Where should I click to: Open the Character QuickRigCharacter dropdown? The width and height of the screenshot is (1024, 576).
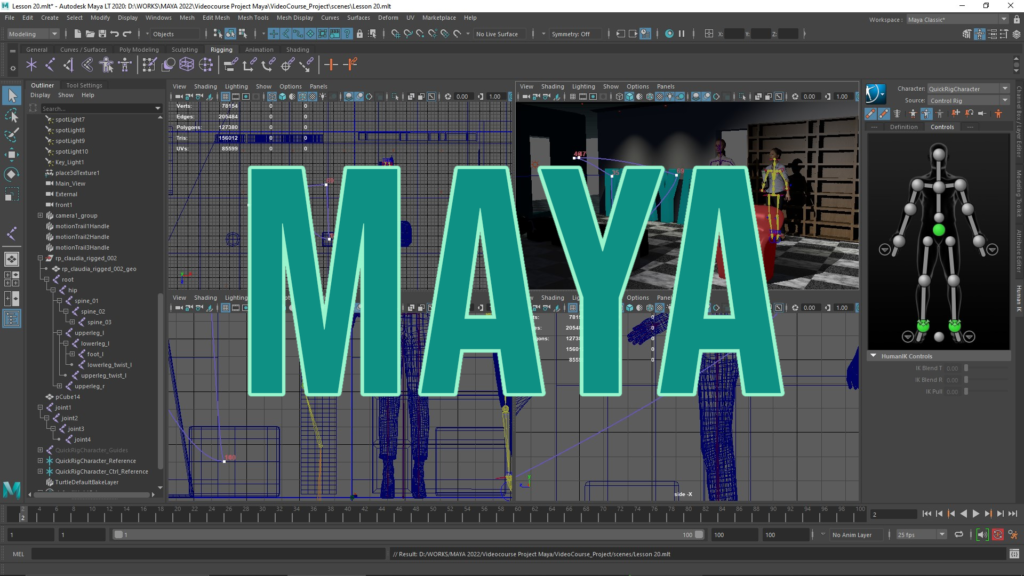tap(968, 89)
